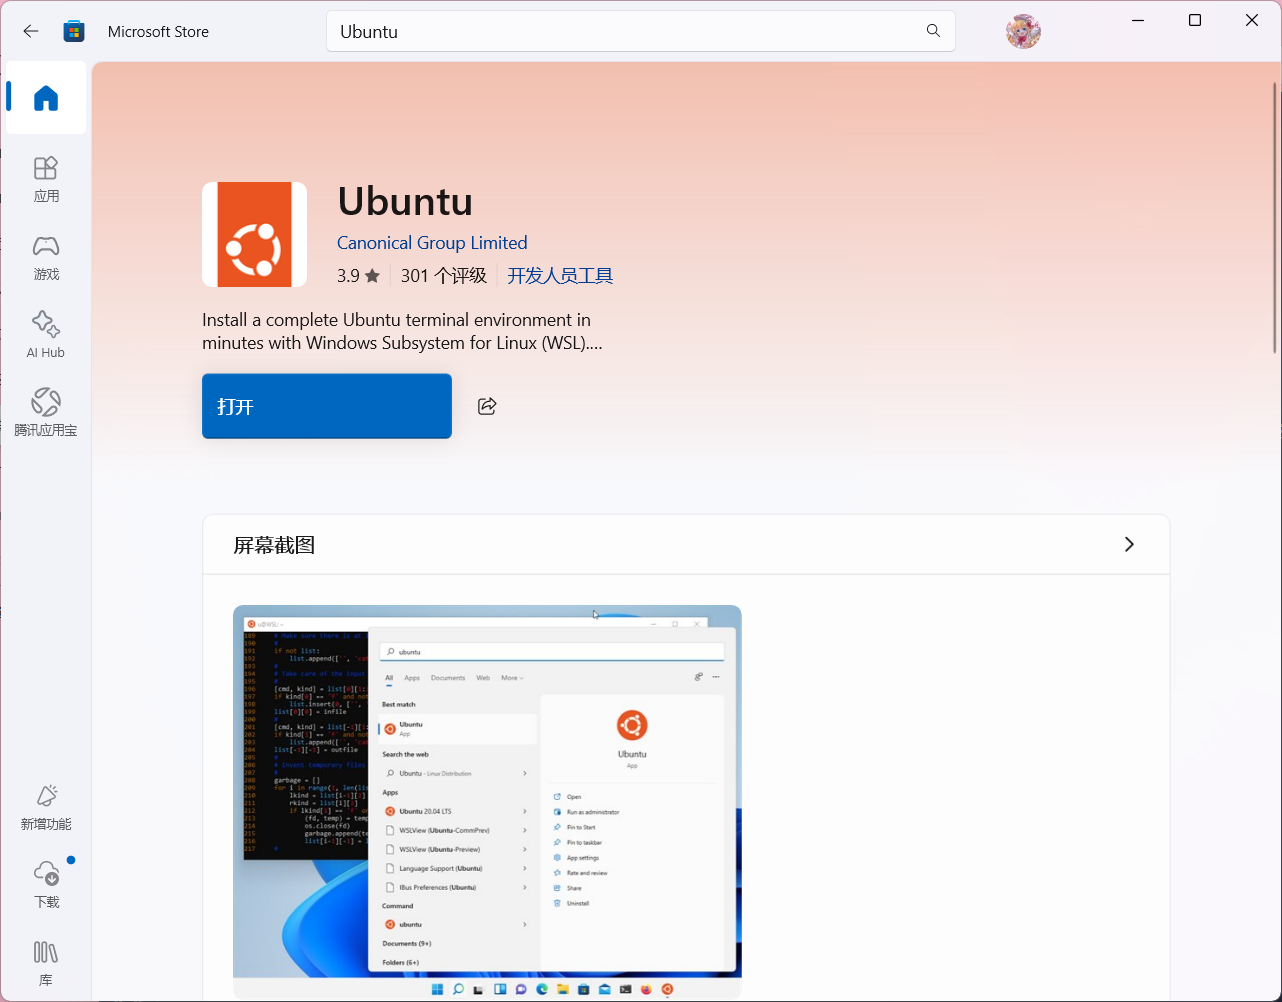Viewport: 1282px width, 1002px height.
Task: Open Canonical Group Limited publisher link
Action: (432, 243)
